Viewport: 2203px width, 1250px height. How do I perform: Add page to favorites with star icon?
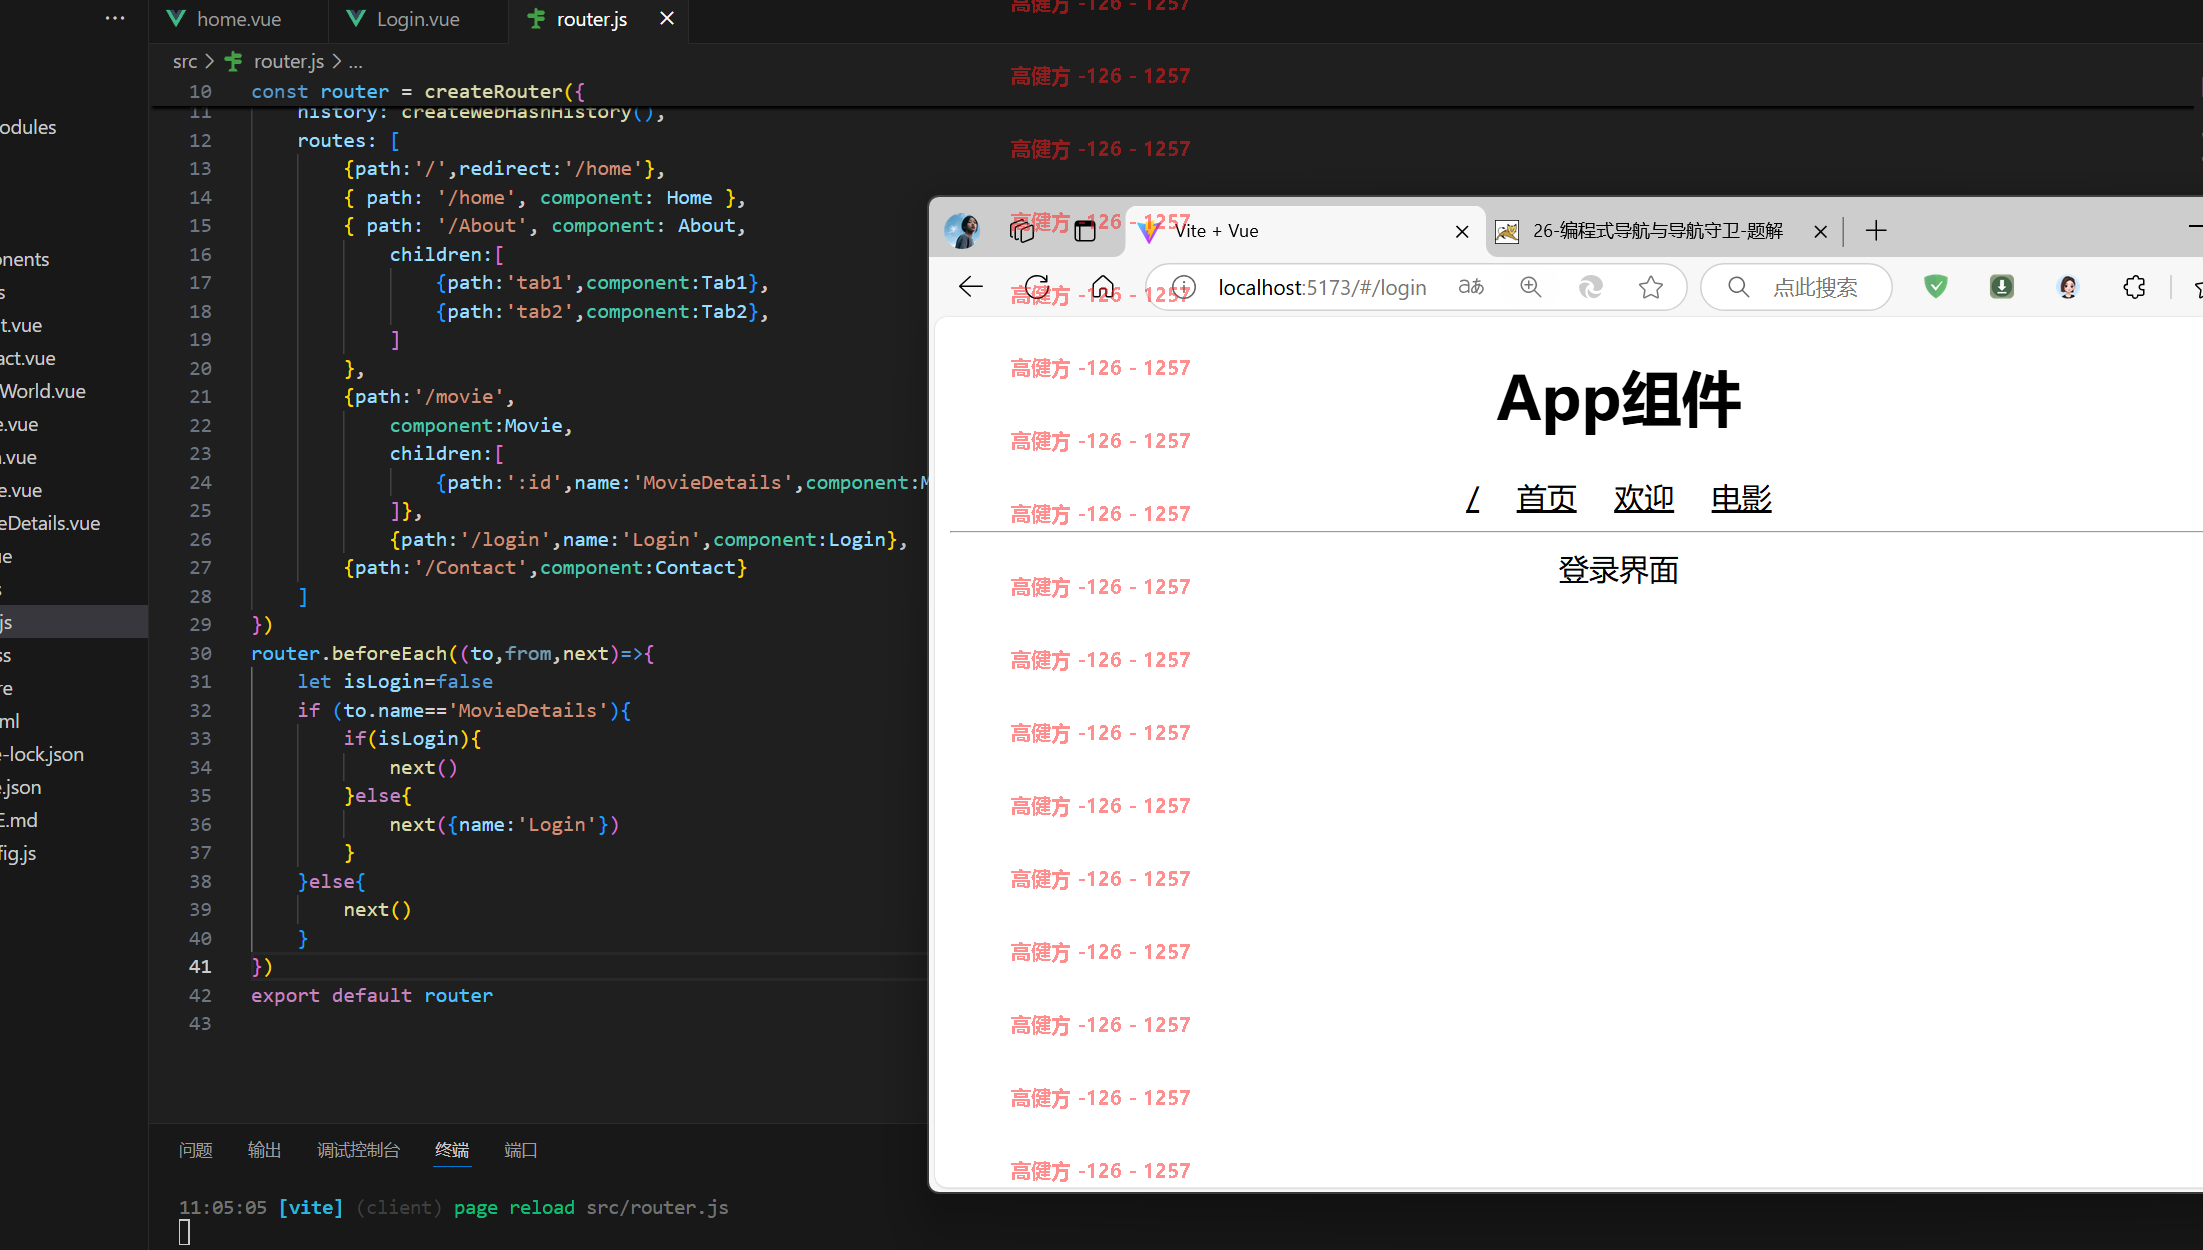pos(1651,287)
